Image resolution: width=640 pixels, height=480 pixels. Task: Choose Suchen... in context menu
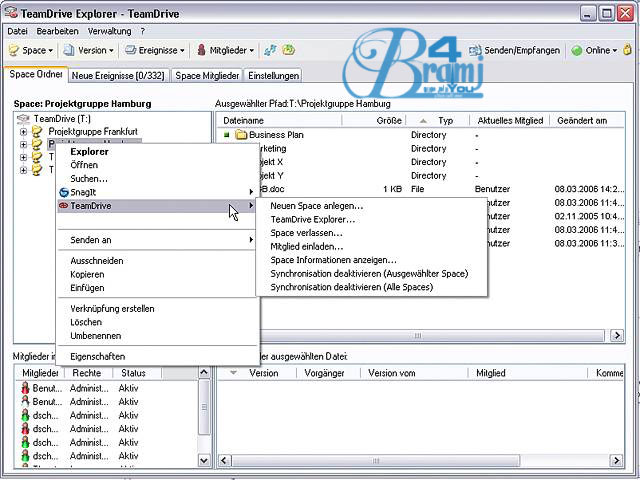(x=157, y=178)
